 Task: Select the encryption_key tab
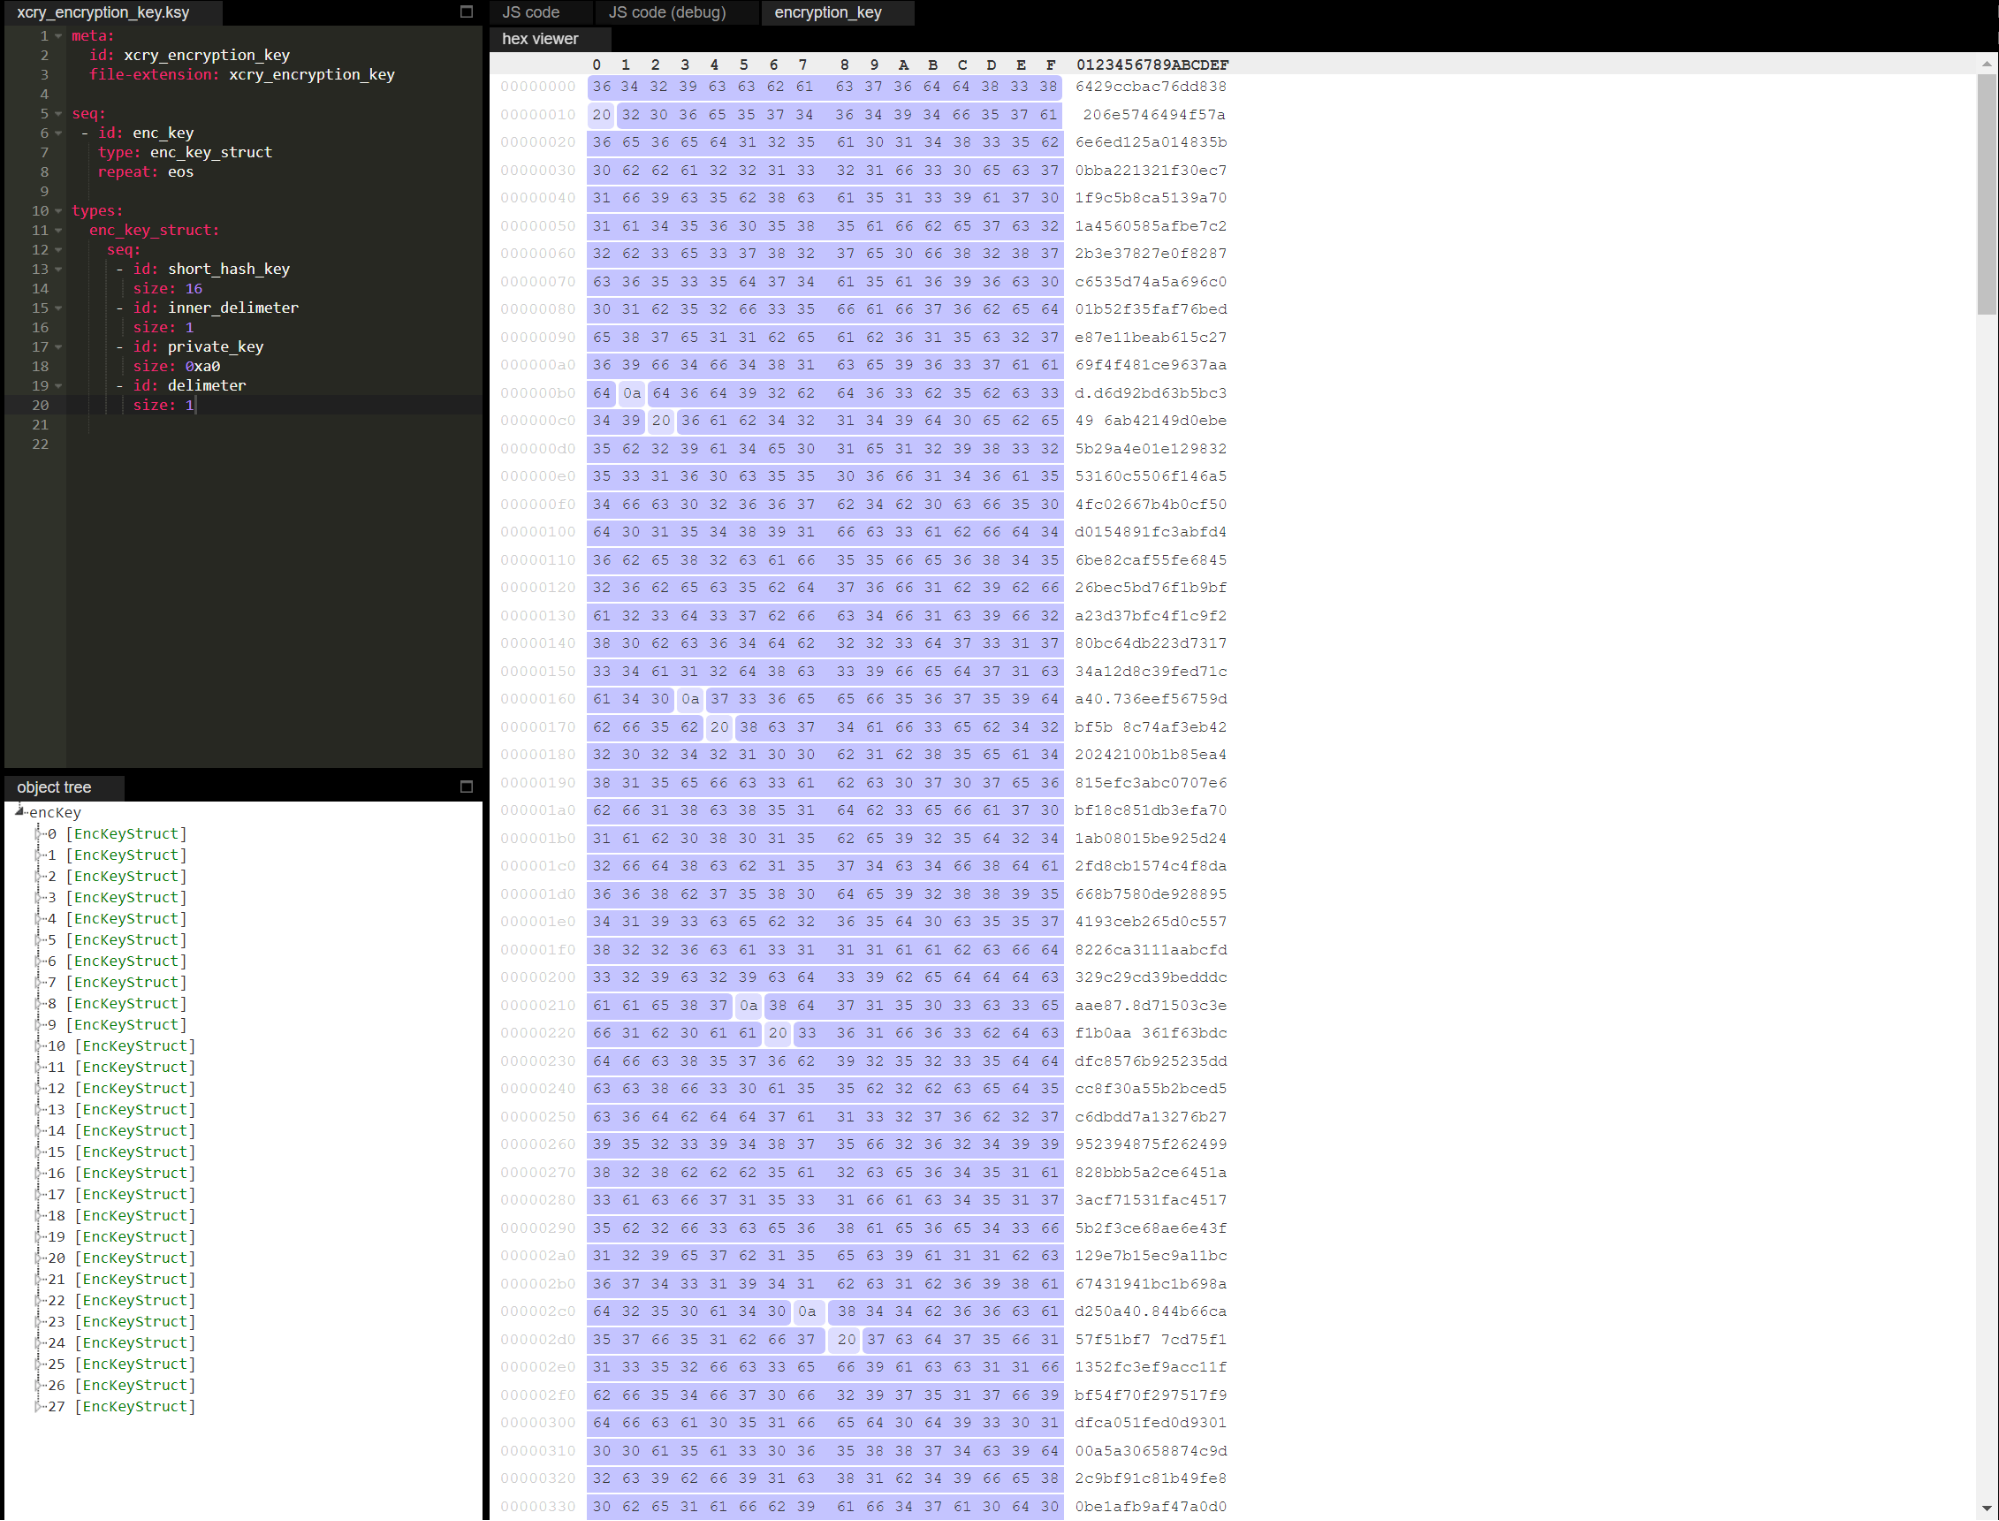(x=827, y=12)
